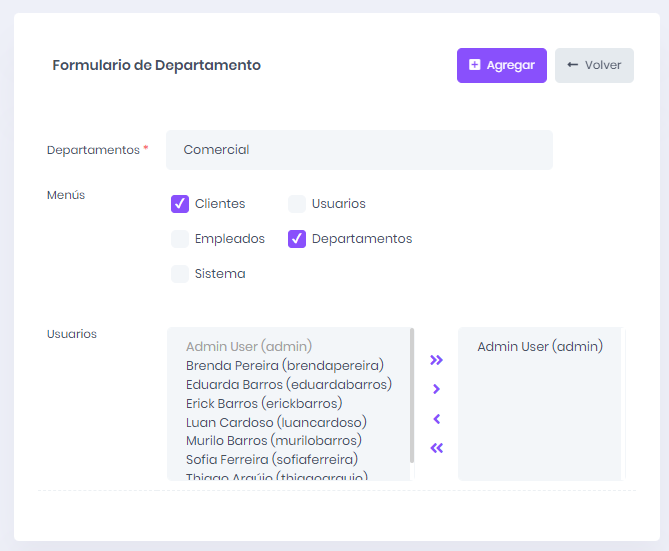This screenshot has height=551, width=669.
Task: Go back with the Volver button
Action: (x=594, y=65)
